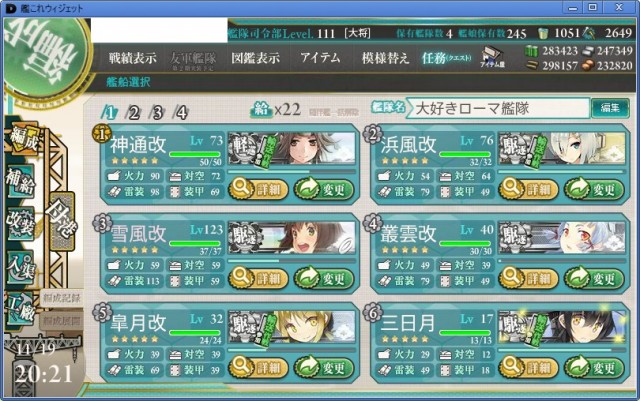The image size is (640, 401).
Task: Switch to fleet number 4 tab
Action: point(181,112)
